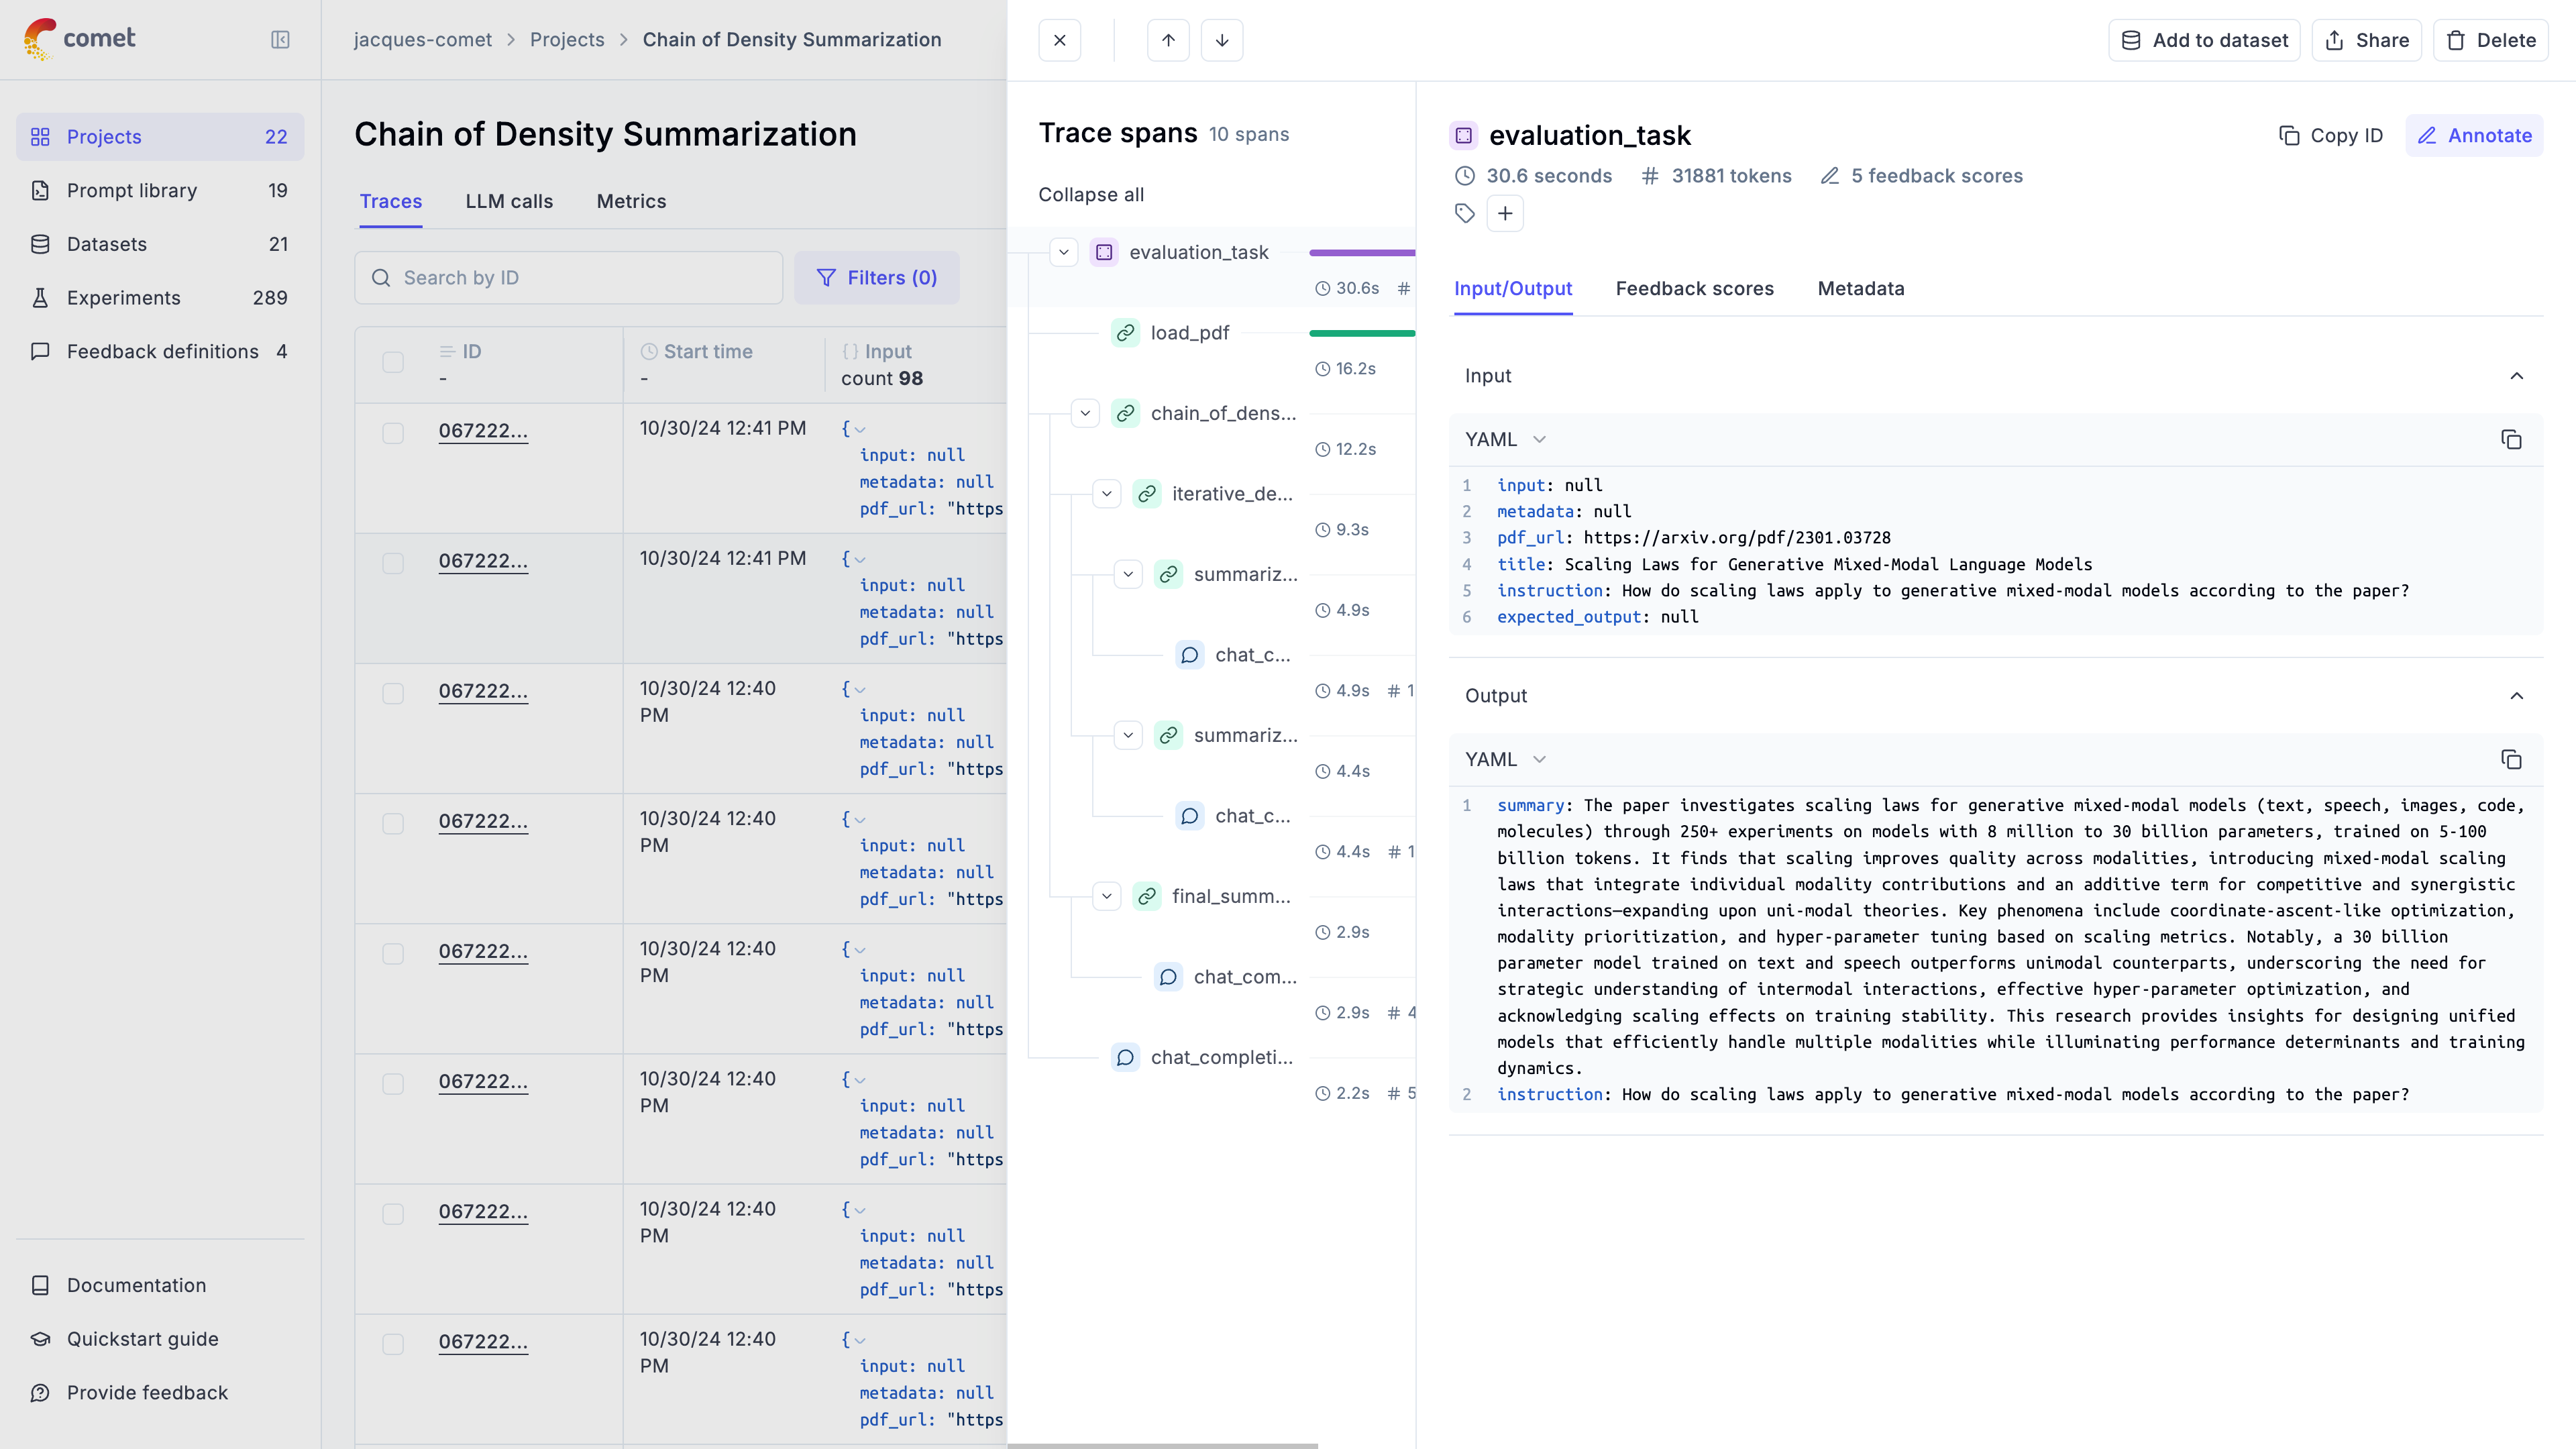Viewport: 2576px width, 1449px height.
Task: Open Experiments from the sidebar
Action: pos(124,298)
